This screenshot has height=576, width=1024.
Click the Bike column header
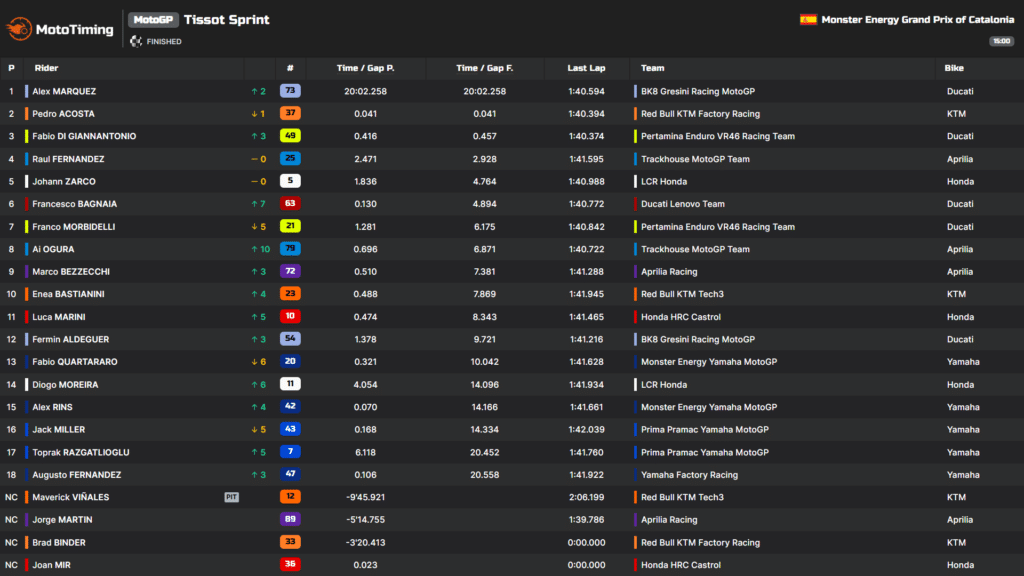click(954, 68)
